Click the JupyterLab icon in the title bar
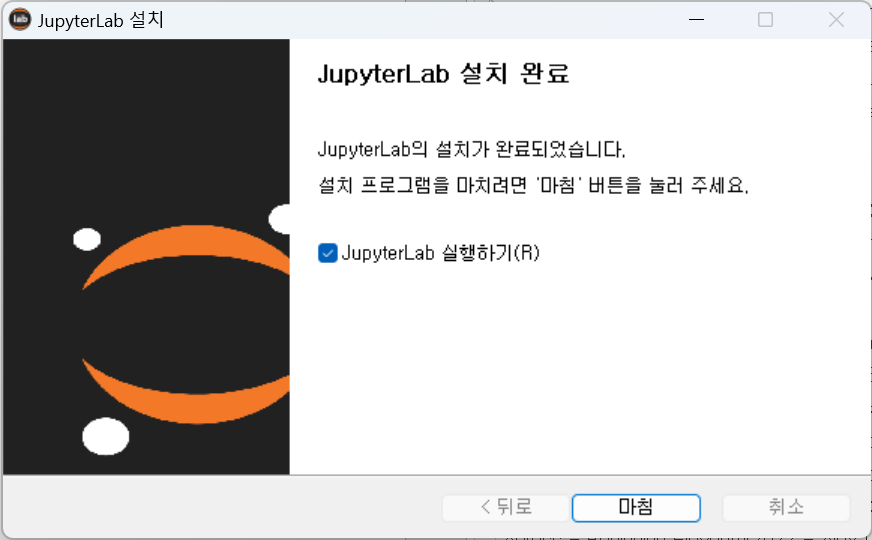Image resolution: width=872 pixels, height=540 pixels. tap(20, 20)
